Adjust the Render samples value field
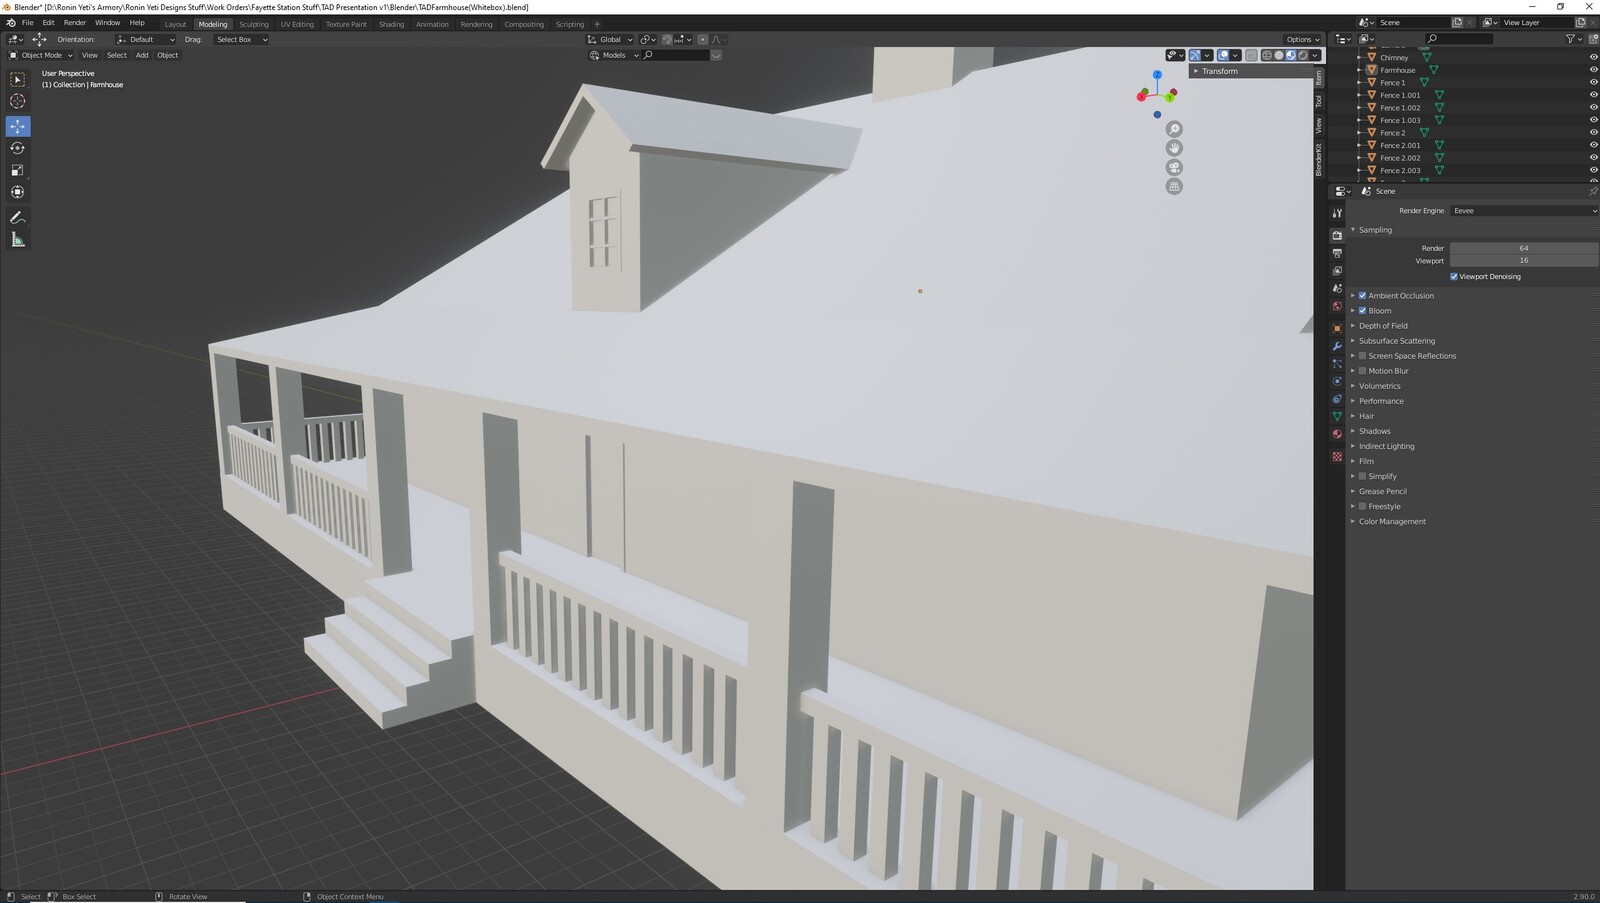 point(1524,248)
